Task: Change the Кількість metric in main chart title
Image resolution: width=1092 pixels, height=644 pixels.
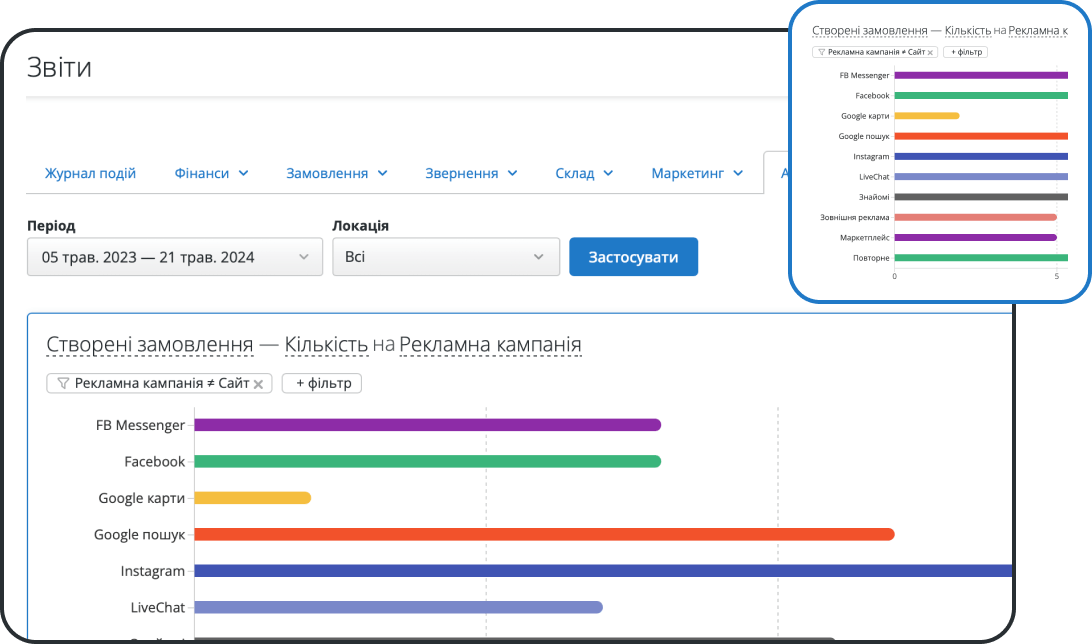Action: pyautogui.click(x=326, y=345)
